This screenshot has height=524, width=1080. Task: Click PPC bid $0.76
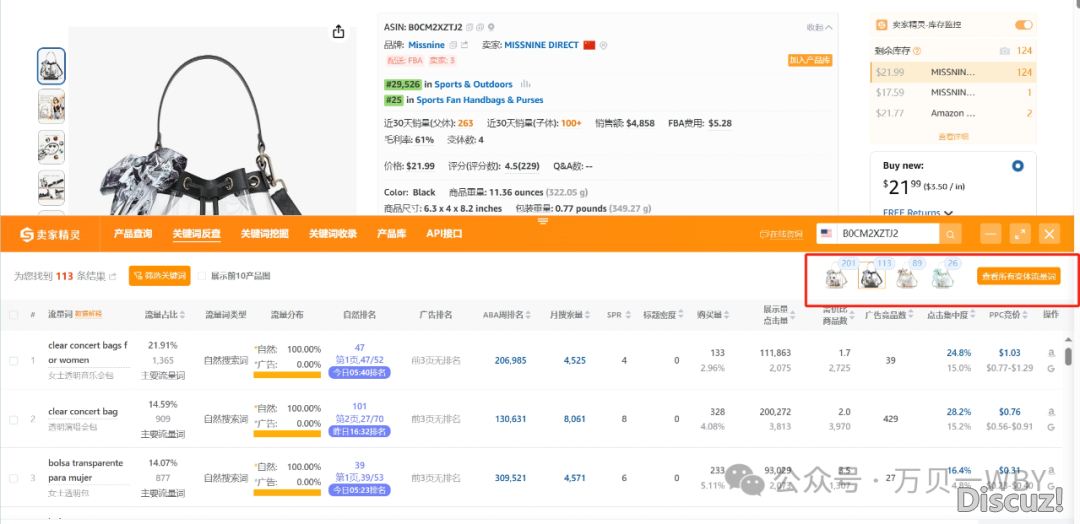pos(1010,412)
